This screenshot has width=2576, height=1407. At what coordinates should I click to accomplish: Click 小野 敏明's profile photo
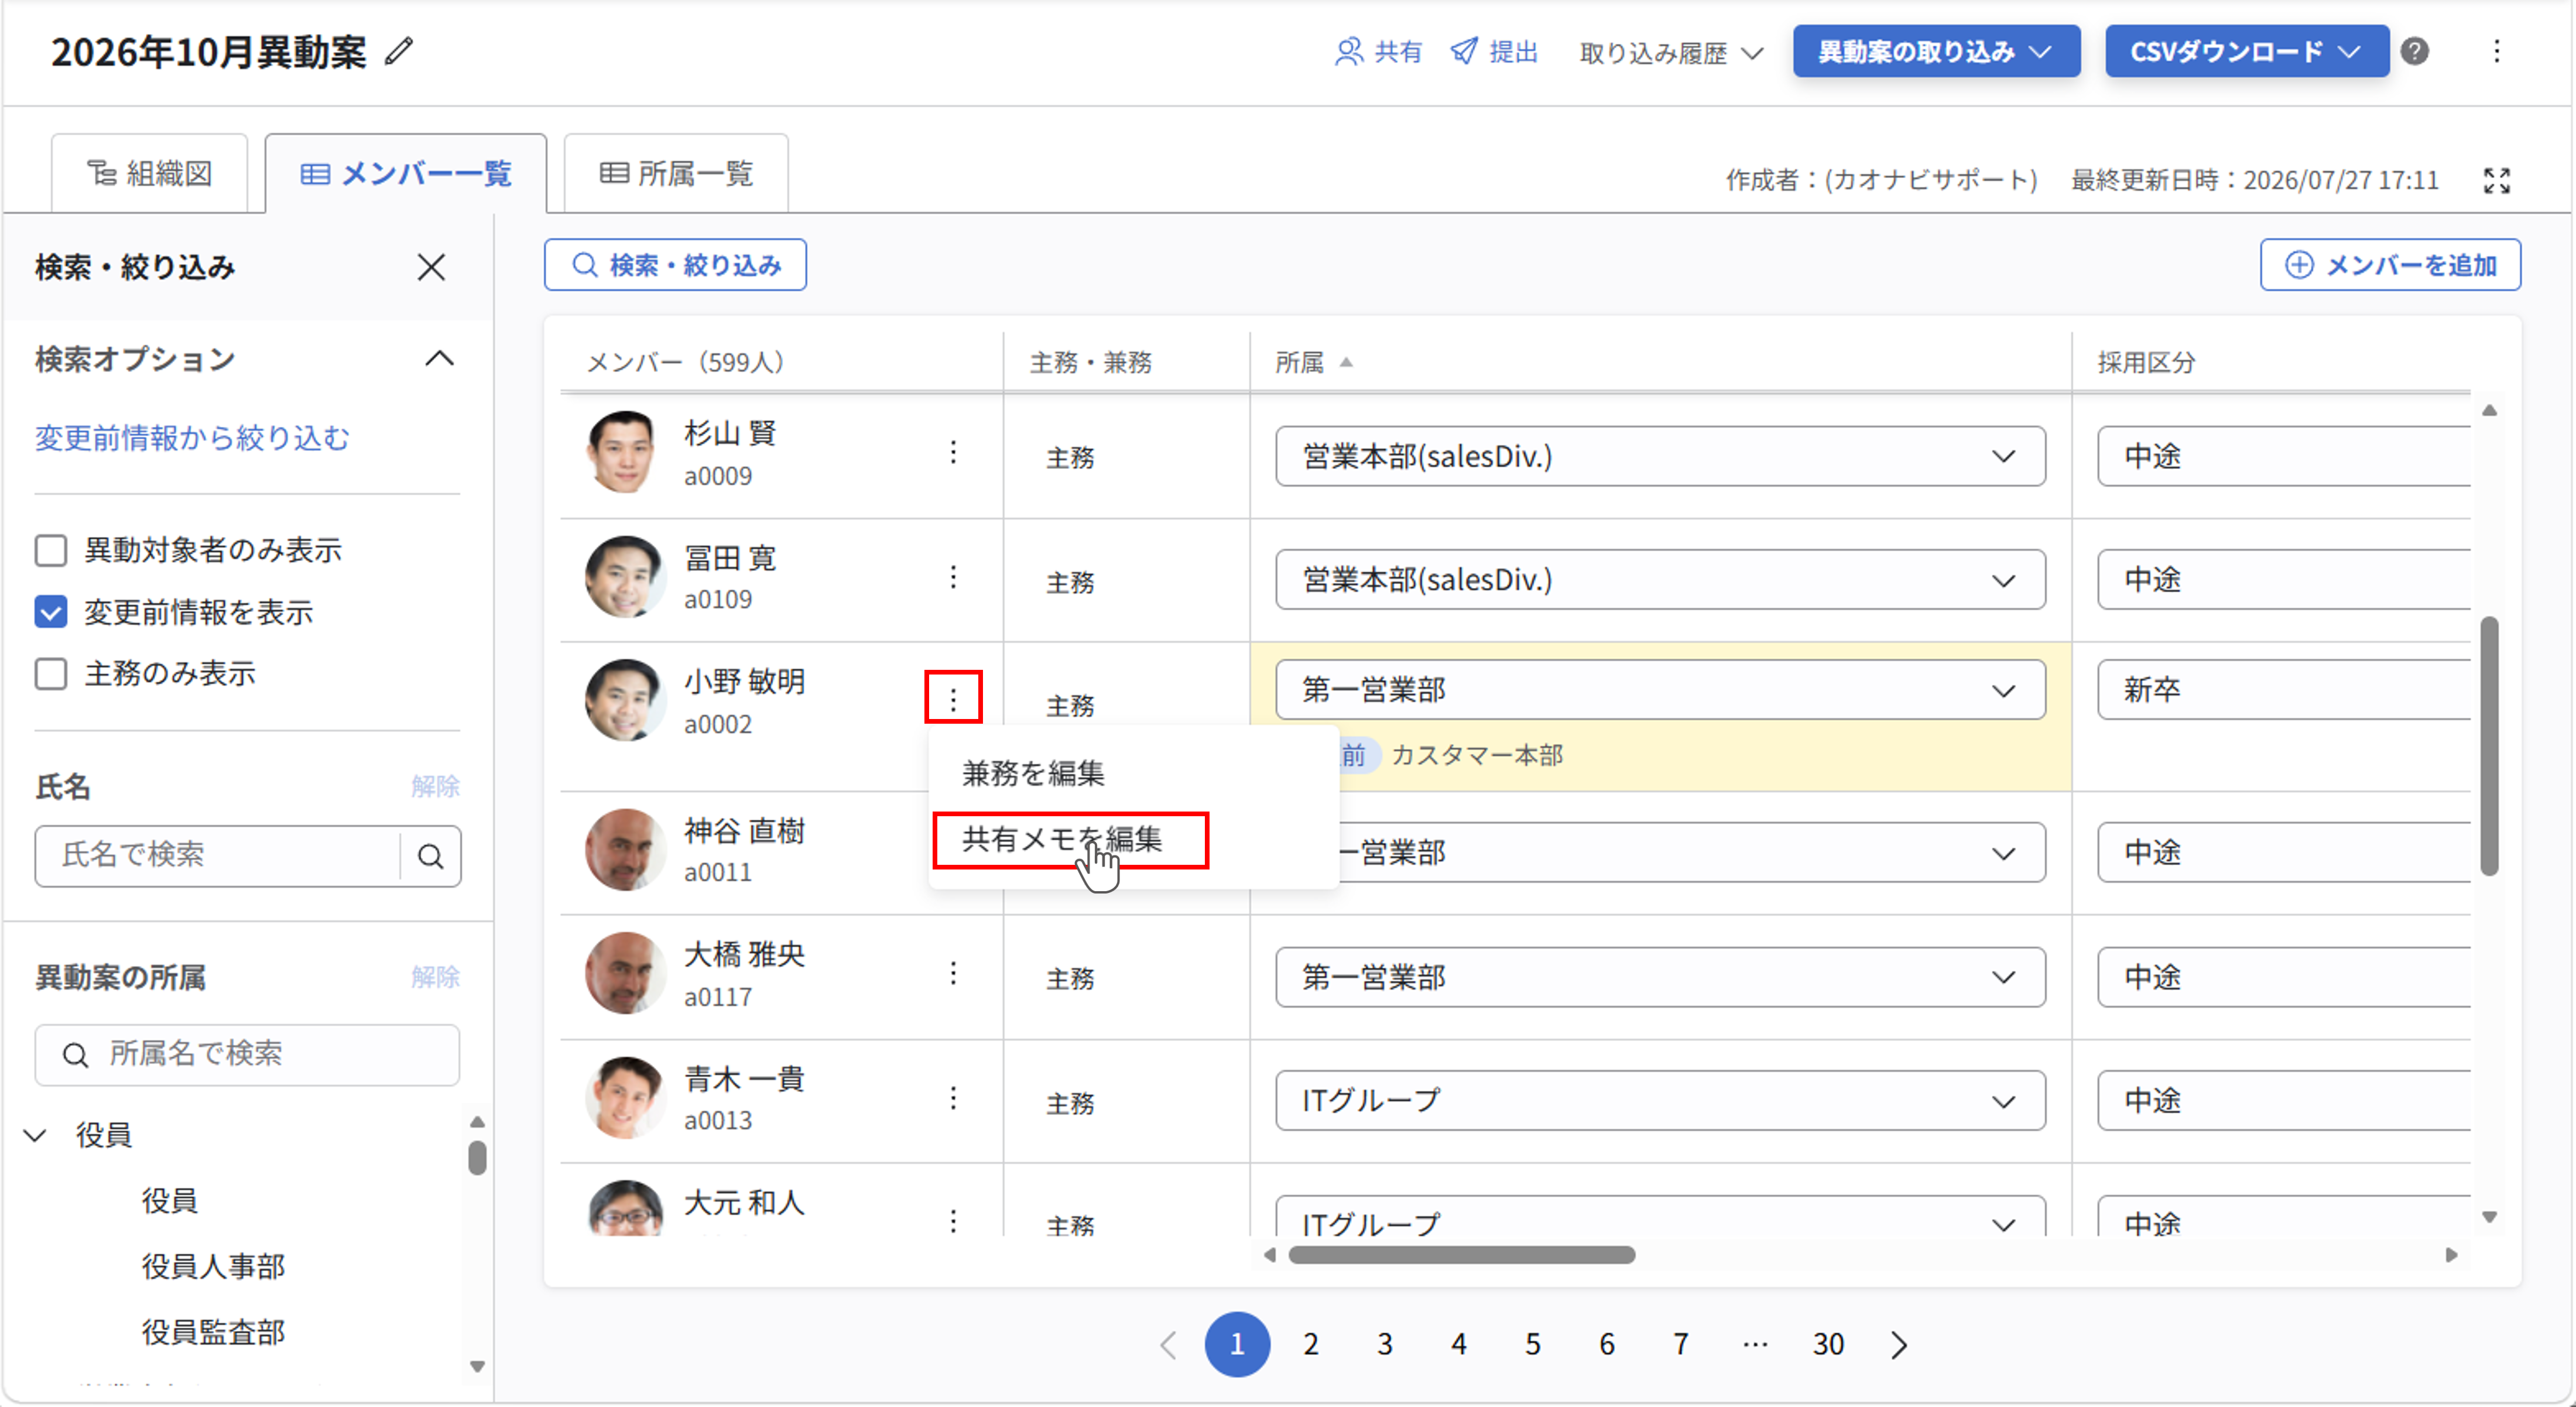coord(625,700)
